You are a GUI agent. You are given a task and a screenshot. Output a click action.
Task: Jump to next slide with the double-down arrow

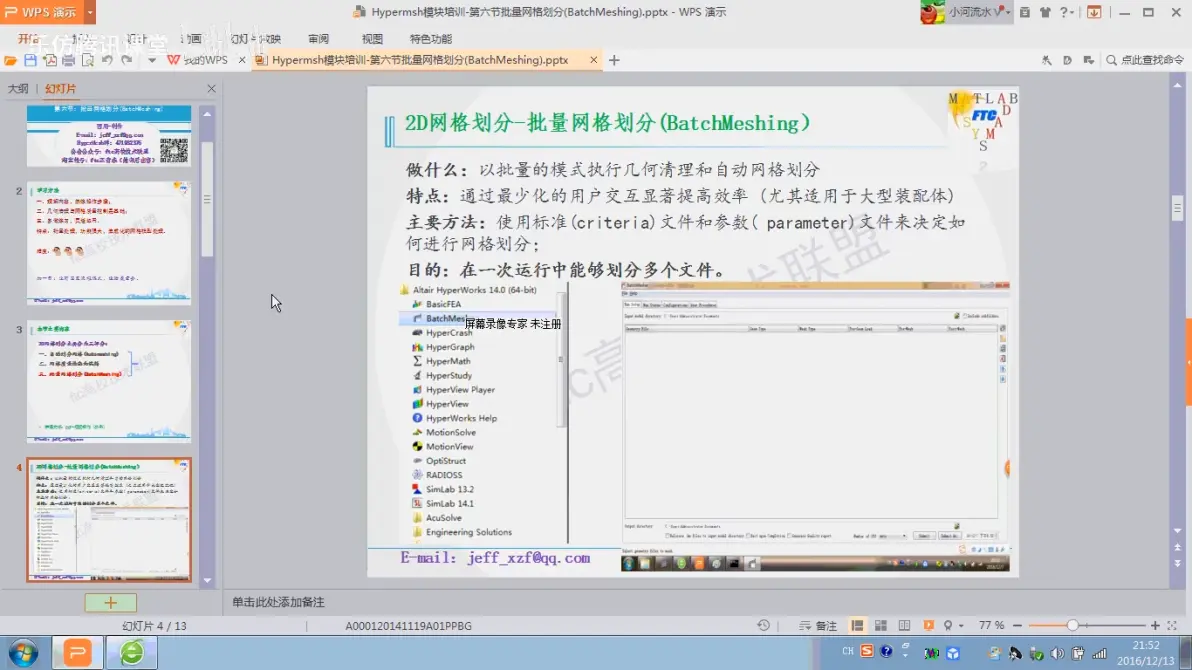(1178, 564)
